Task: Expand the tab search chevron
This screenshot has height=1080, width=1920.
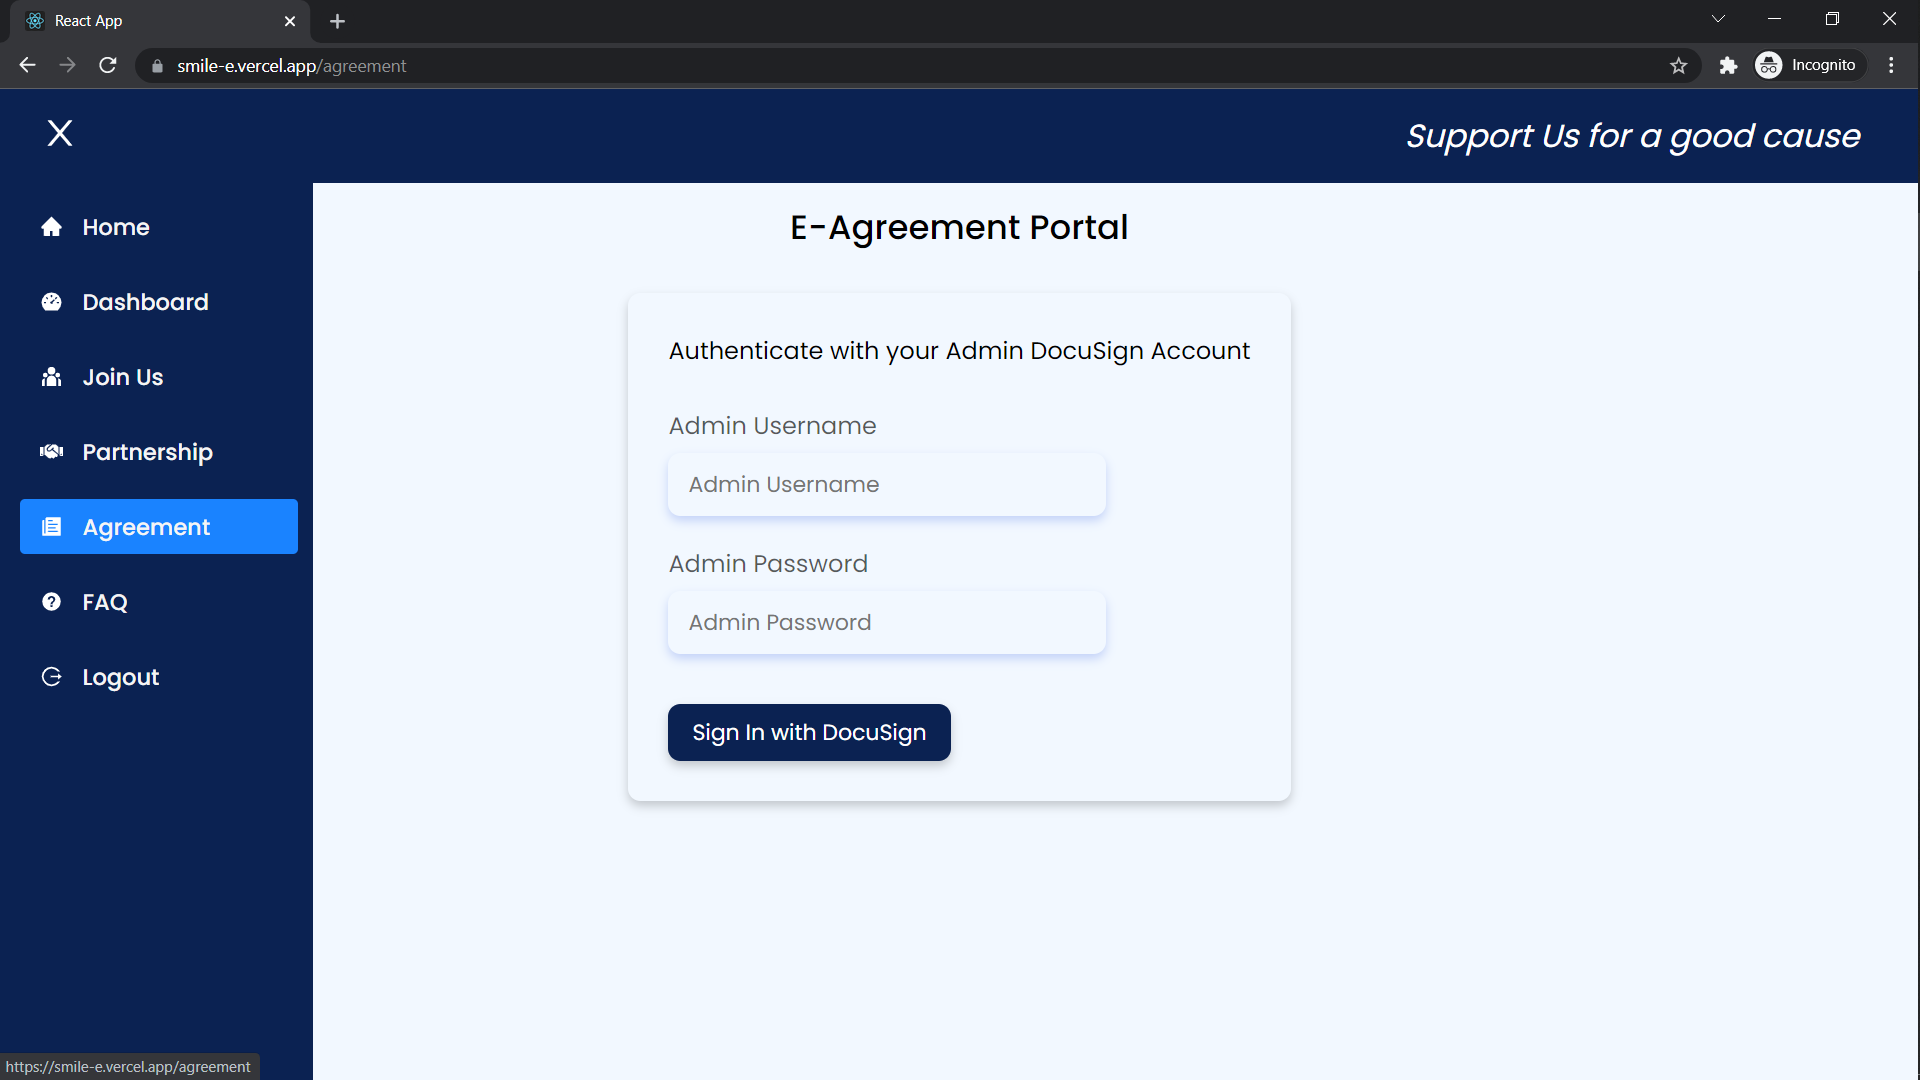Action: [1718, 19]
